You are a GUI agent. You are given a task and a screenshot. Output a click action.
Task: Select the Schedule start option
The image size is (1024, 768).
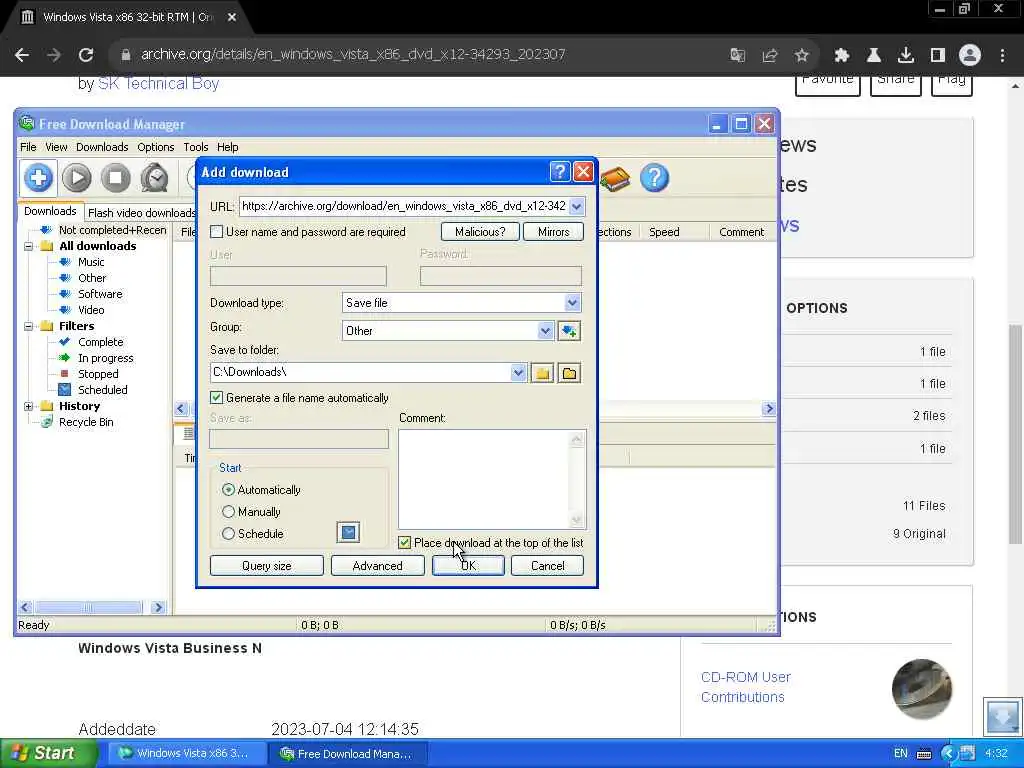[x=228, y=534]
